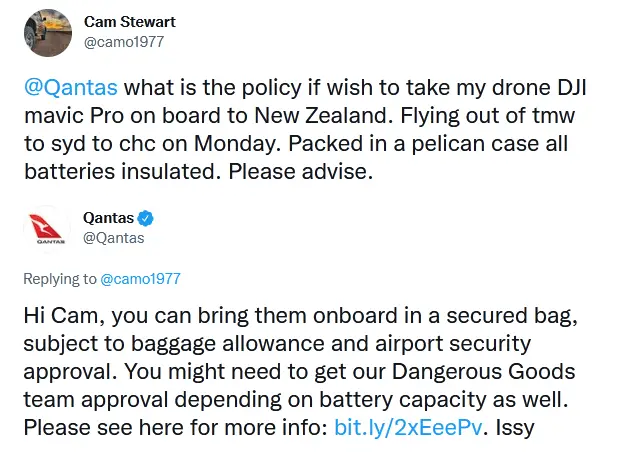Viewport: 620px width, 455px height.
Task: Click @camo1977 in the Replying to line
Action: 141,279
